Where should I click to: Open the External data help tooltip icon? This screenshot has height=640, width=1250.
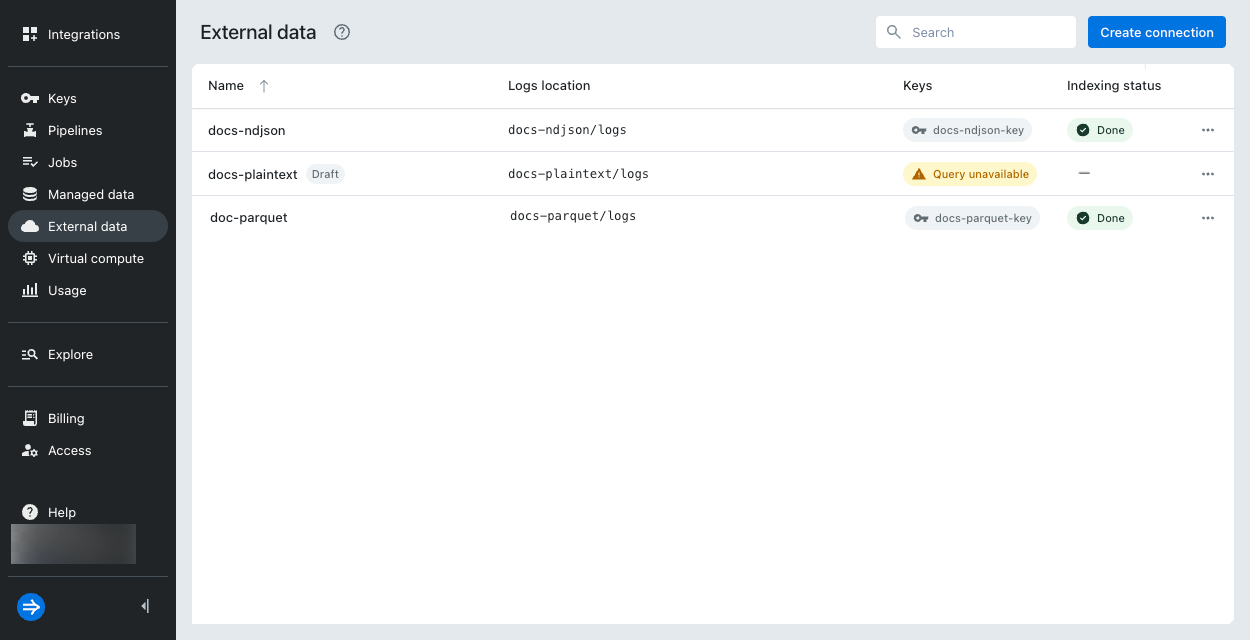(342, 32)
